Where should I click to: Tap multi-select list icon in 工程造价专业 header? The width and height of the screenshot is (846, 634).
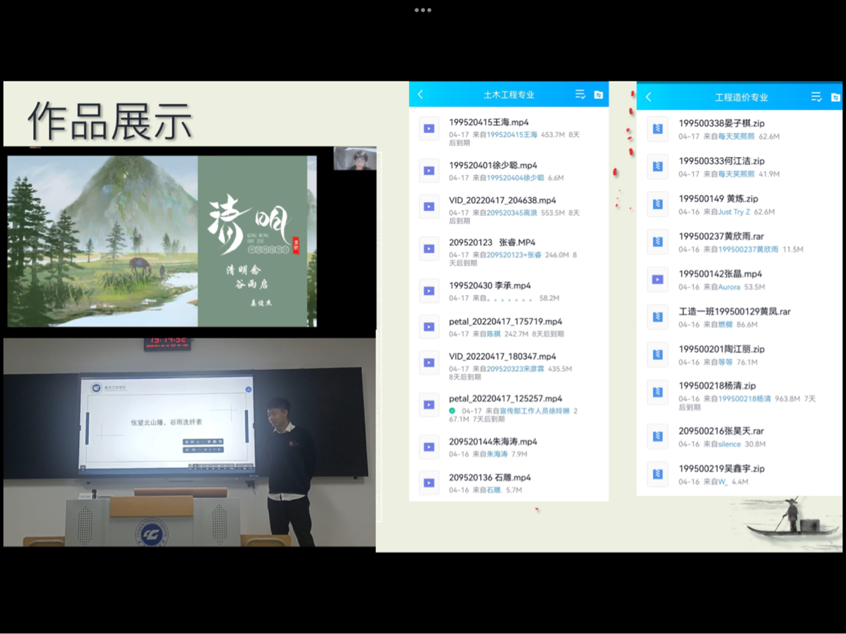[816, 97]
